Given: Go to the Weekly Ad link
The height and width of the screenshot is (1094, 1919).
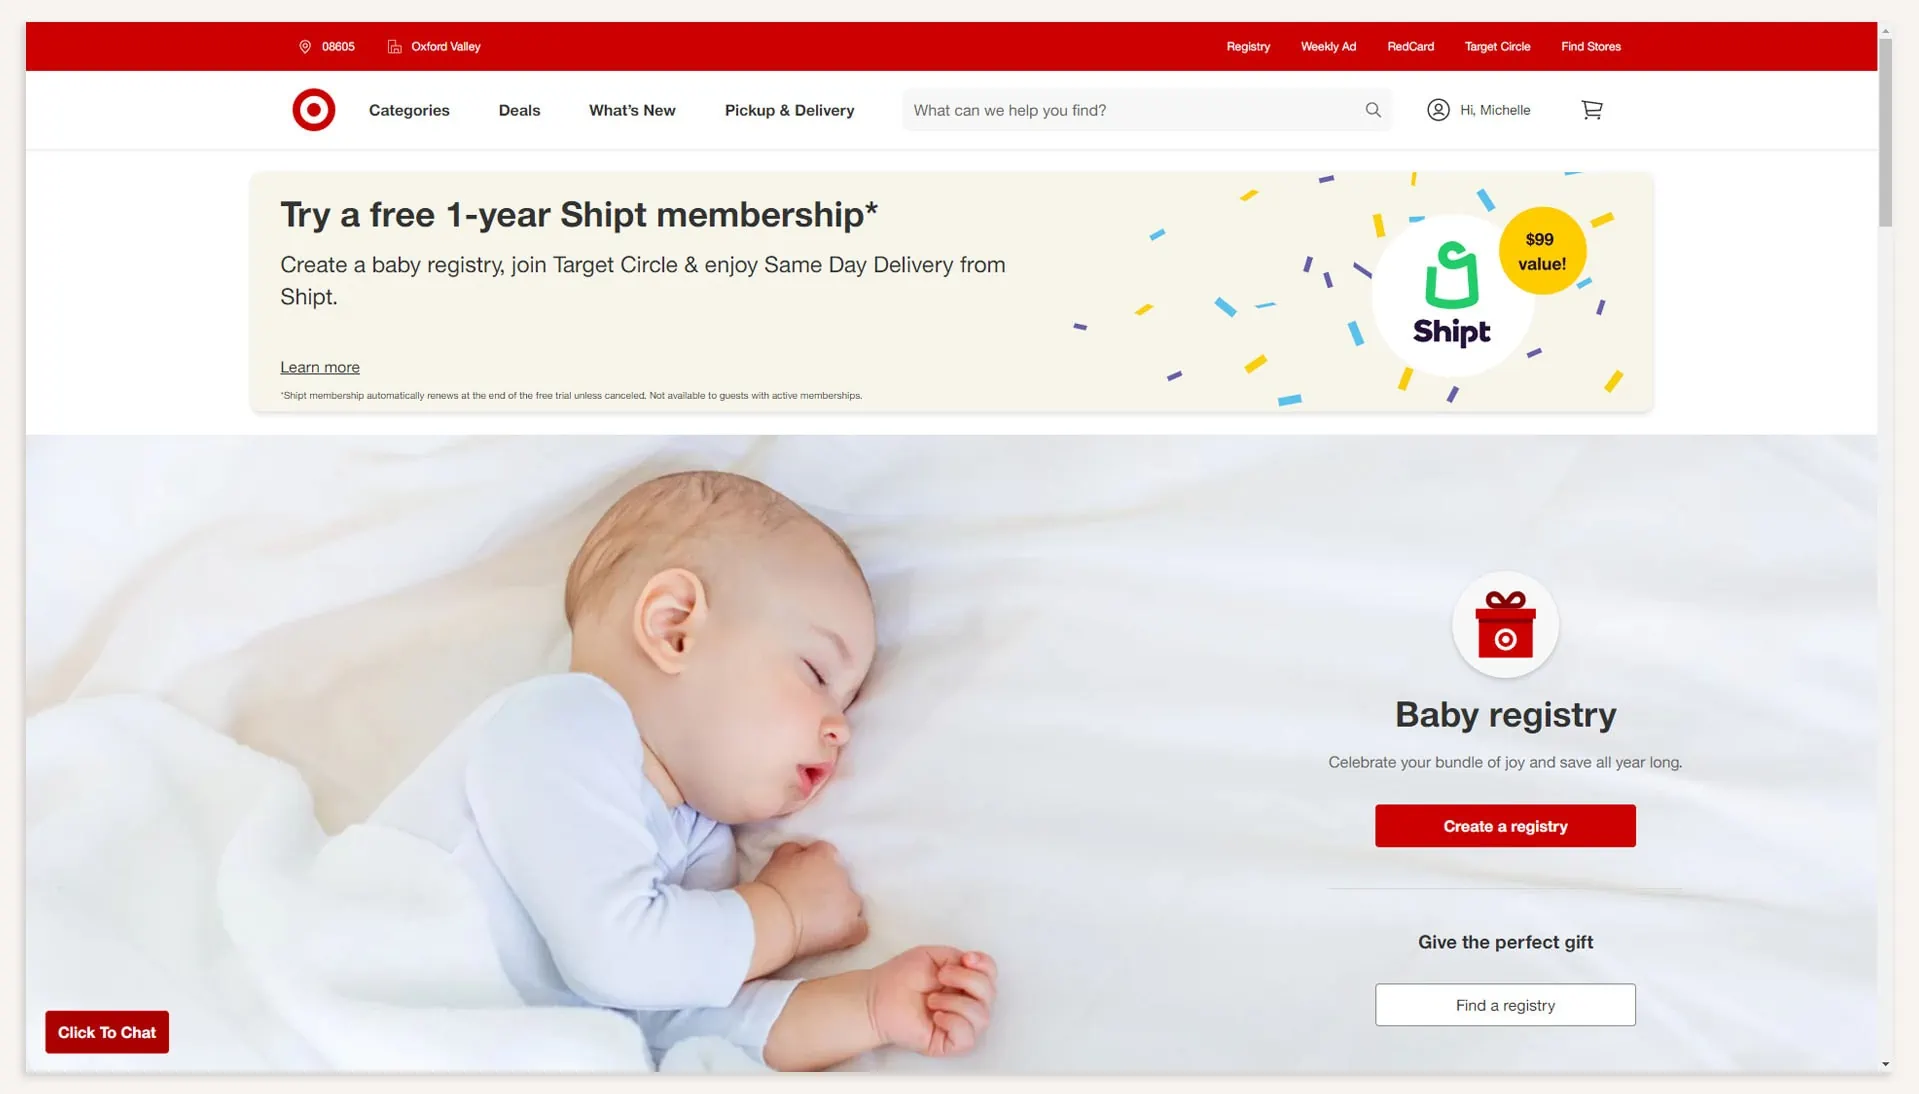Looking at the screenshot, I should 1328,47.
